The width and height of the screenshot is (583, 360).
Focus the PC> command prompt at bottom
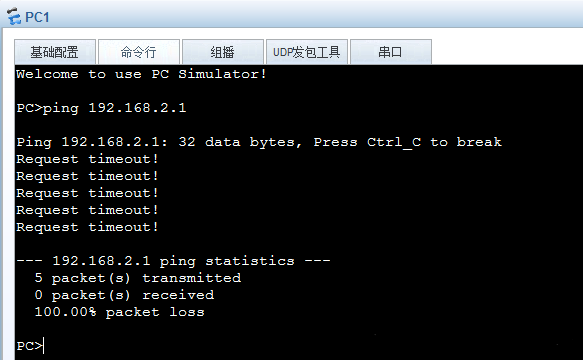click(30, 346)
